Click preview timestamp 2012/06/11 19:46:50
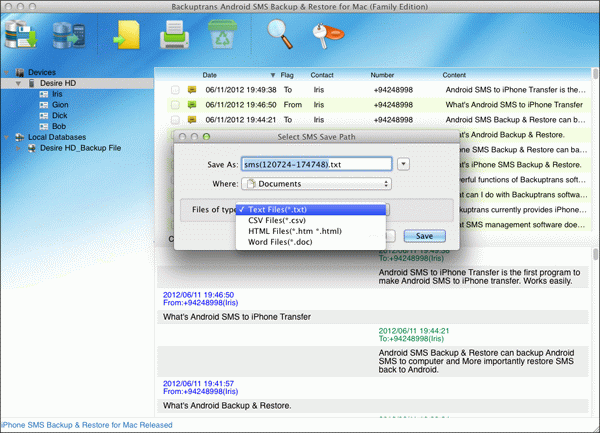 [x=198, y=295]
